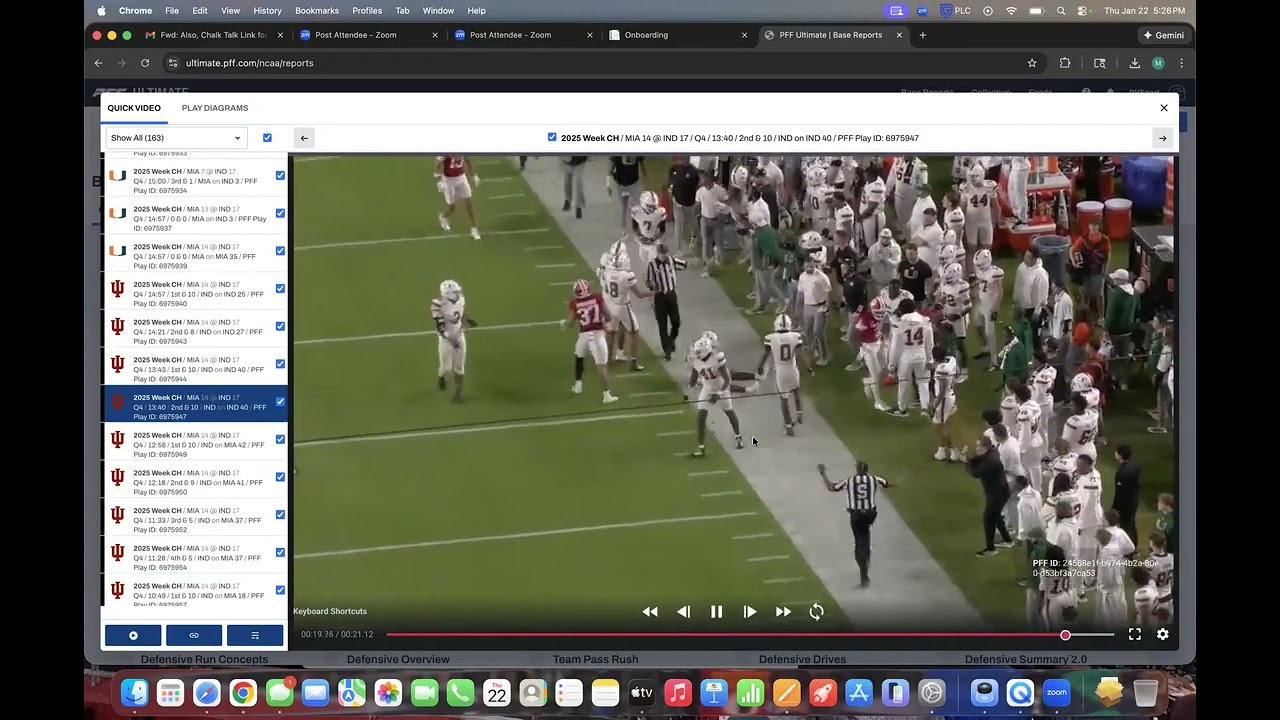
Task: Uncheck play ID 6975949 checkbox
Action: click(280, 439)
